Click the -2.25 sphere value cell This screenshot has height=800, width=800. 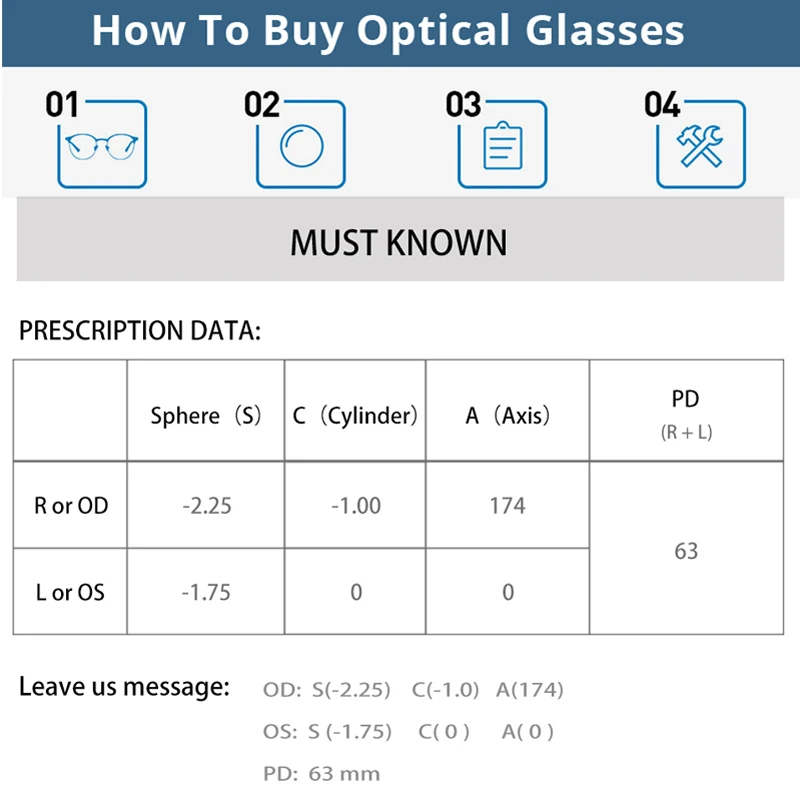click(206, 506)
